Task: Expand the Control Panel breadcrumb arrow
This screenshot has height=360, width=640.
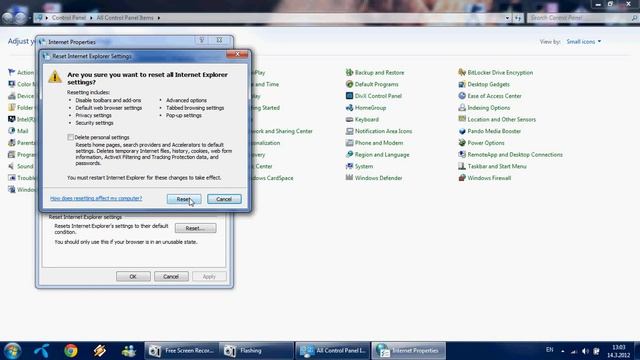Action: coord(91,18)
